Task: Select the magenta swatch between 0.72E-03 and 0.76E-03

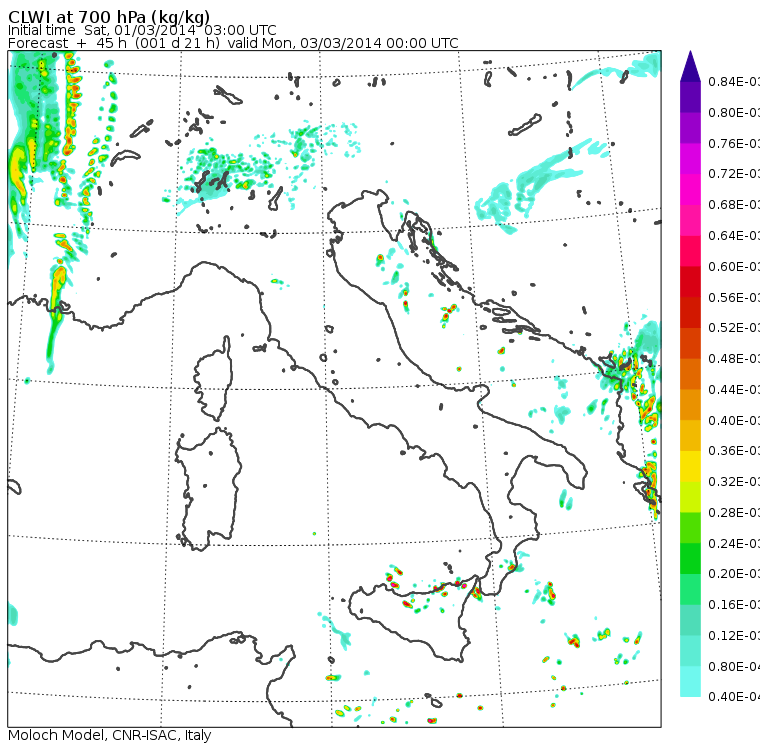Action: pos(691,159)
